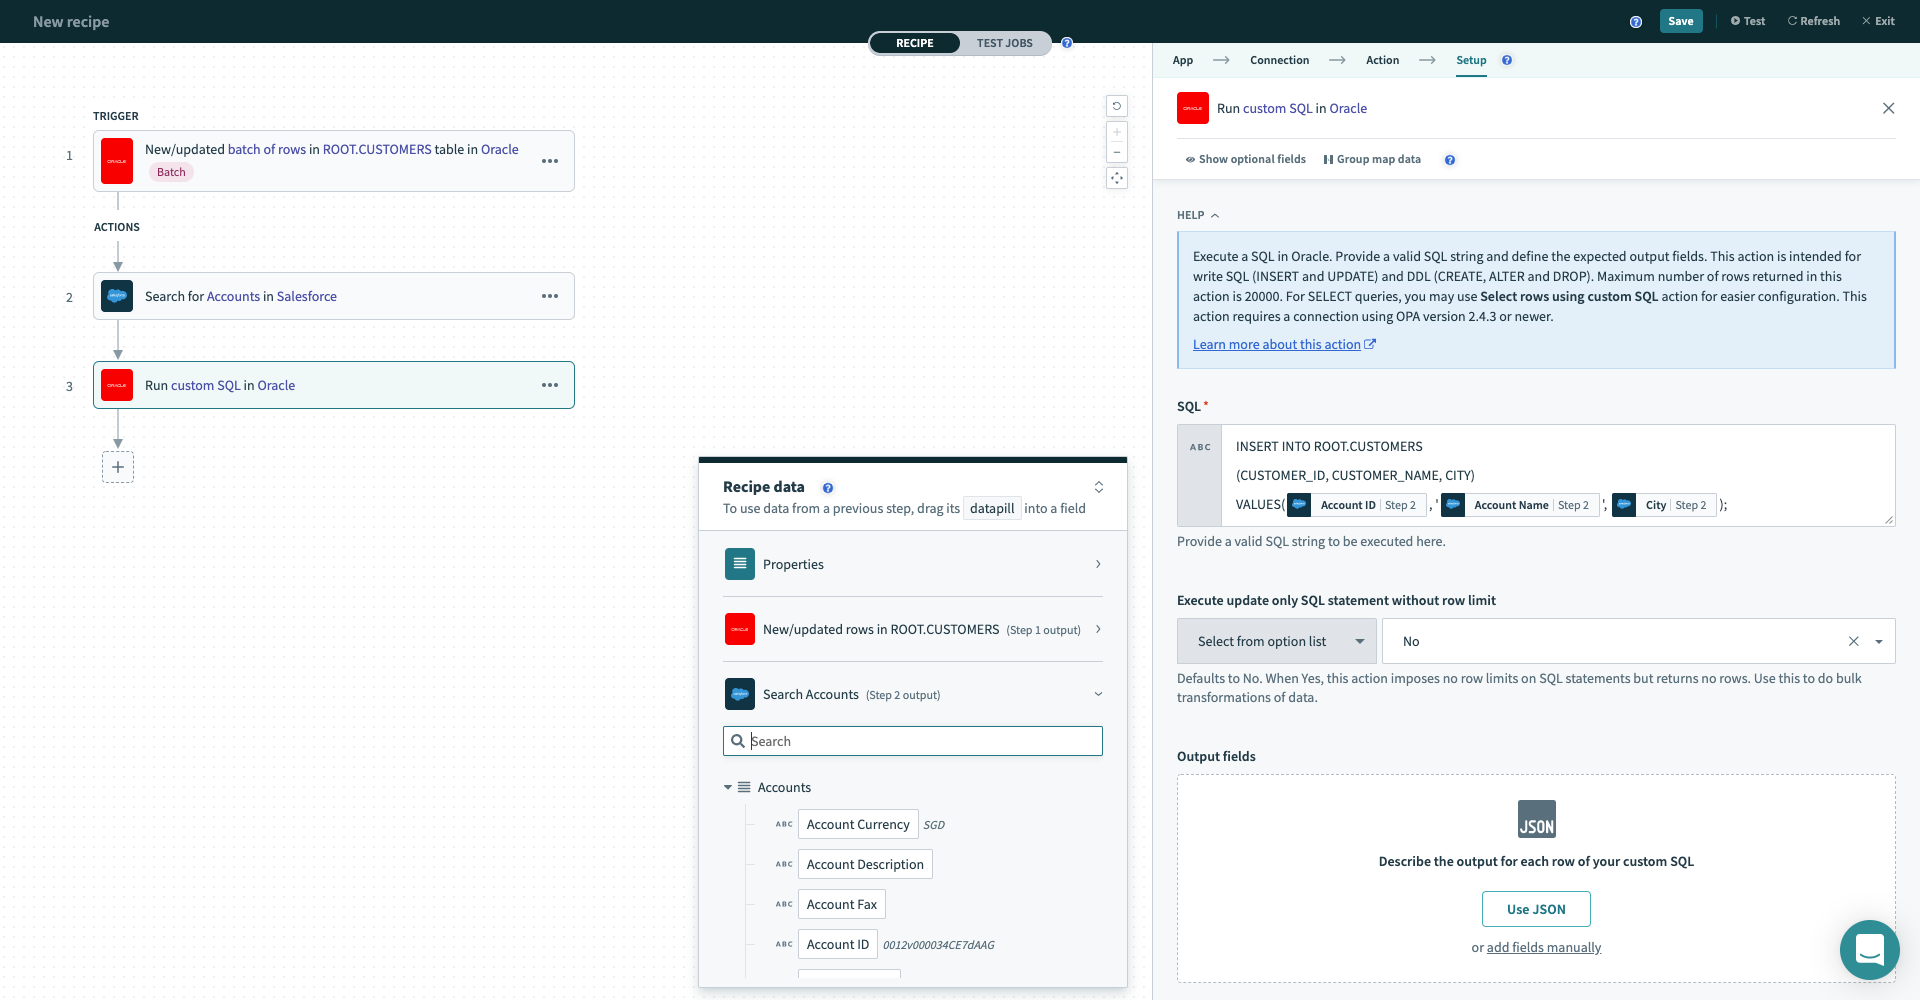The image size is (1920, 1000).
Task: Click the add step plus icon below step 3
Action: pyautogui.click(x=118, y=466)
